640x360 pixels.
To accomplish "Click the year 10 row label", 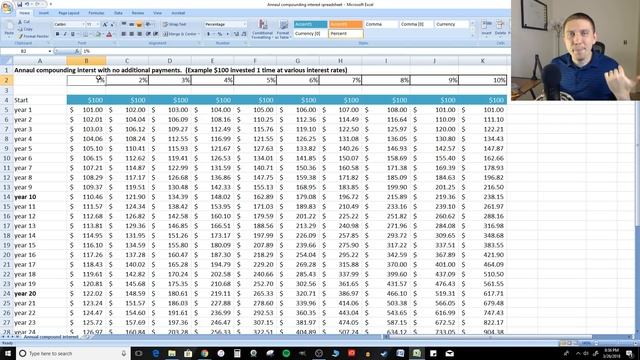I will pyautogui.click(x=25, y=197).
